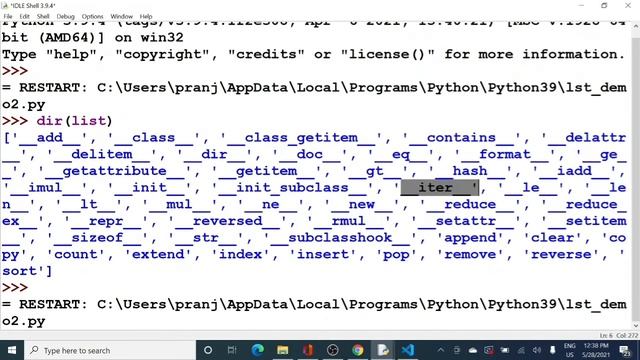
Task: Click the '__class_getitem__' entry
Action: pos(301,138)
